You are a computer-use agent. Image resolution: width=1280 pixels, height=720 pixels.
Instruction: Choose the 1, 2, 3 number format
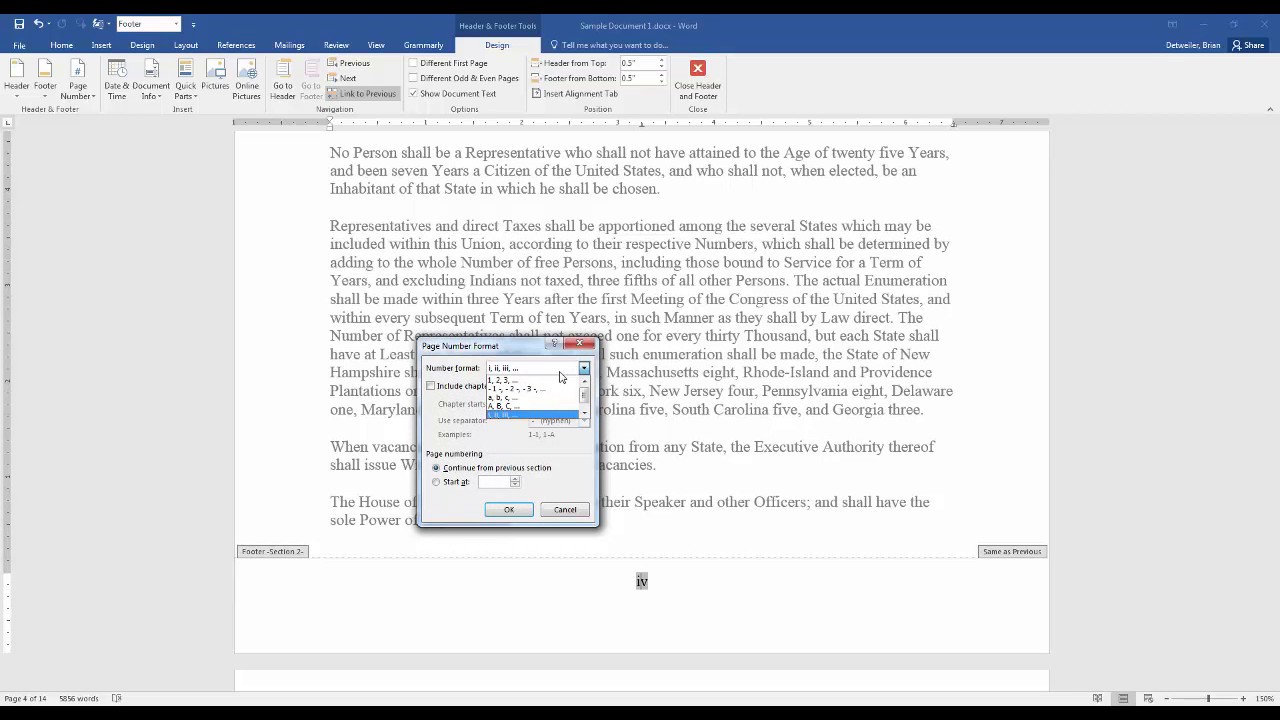532,380
